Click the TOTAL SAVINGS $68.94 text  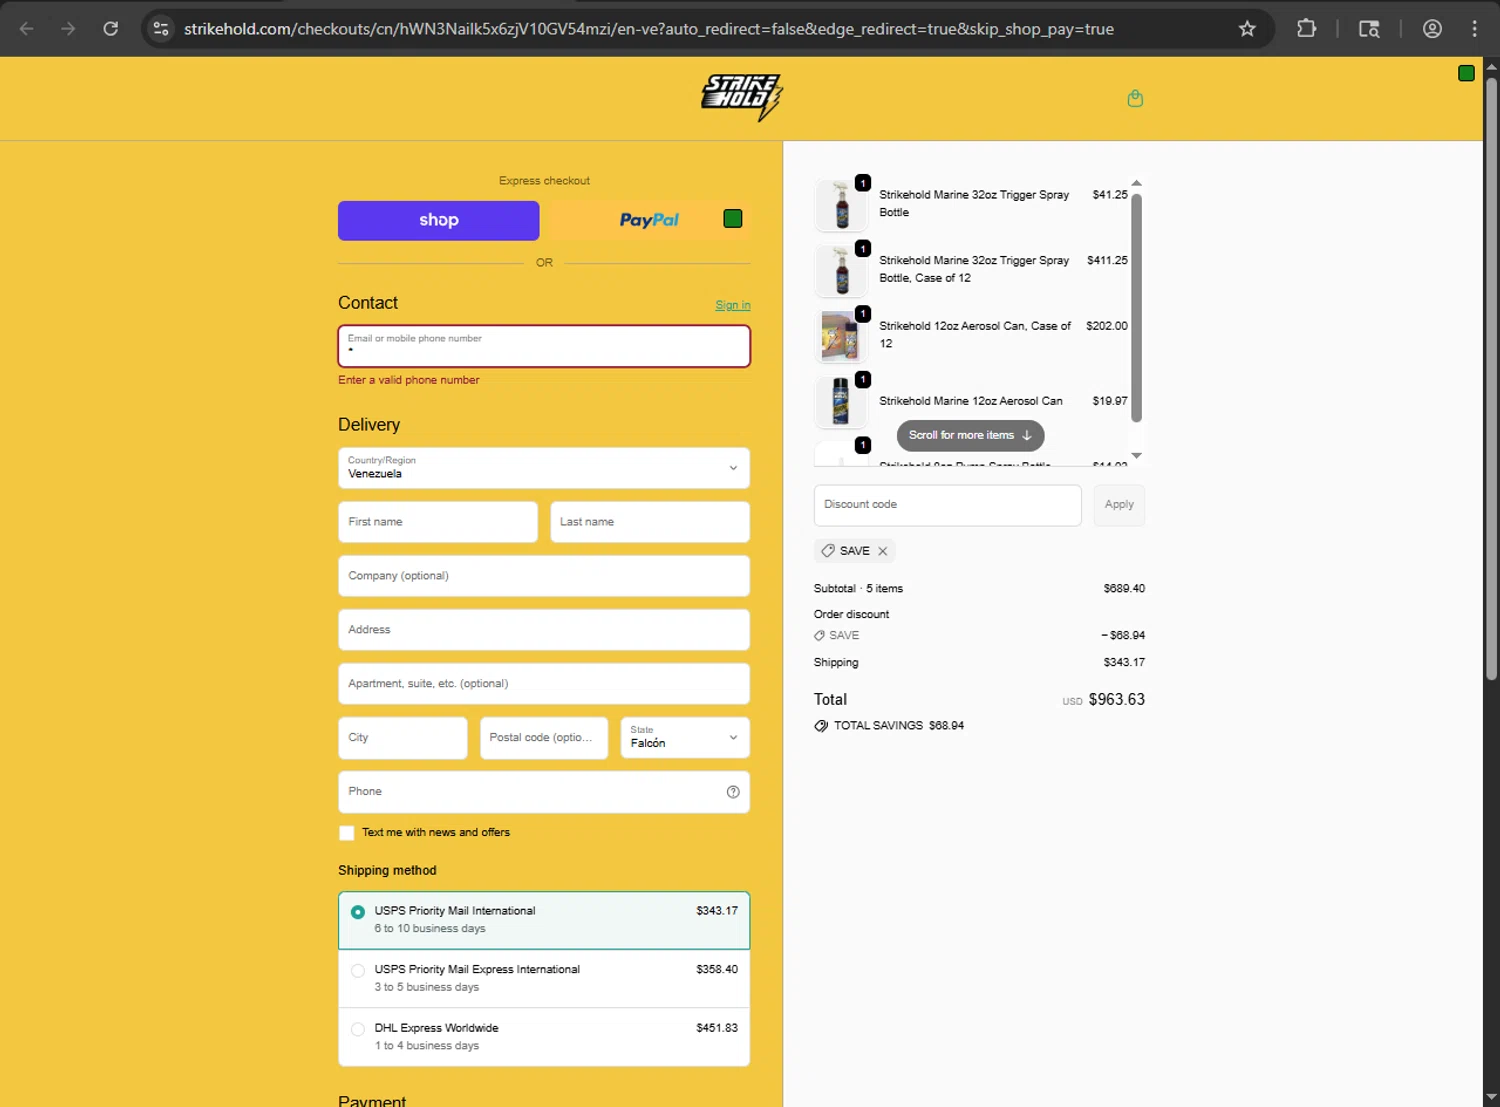point(899,726)
